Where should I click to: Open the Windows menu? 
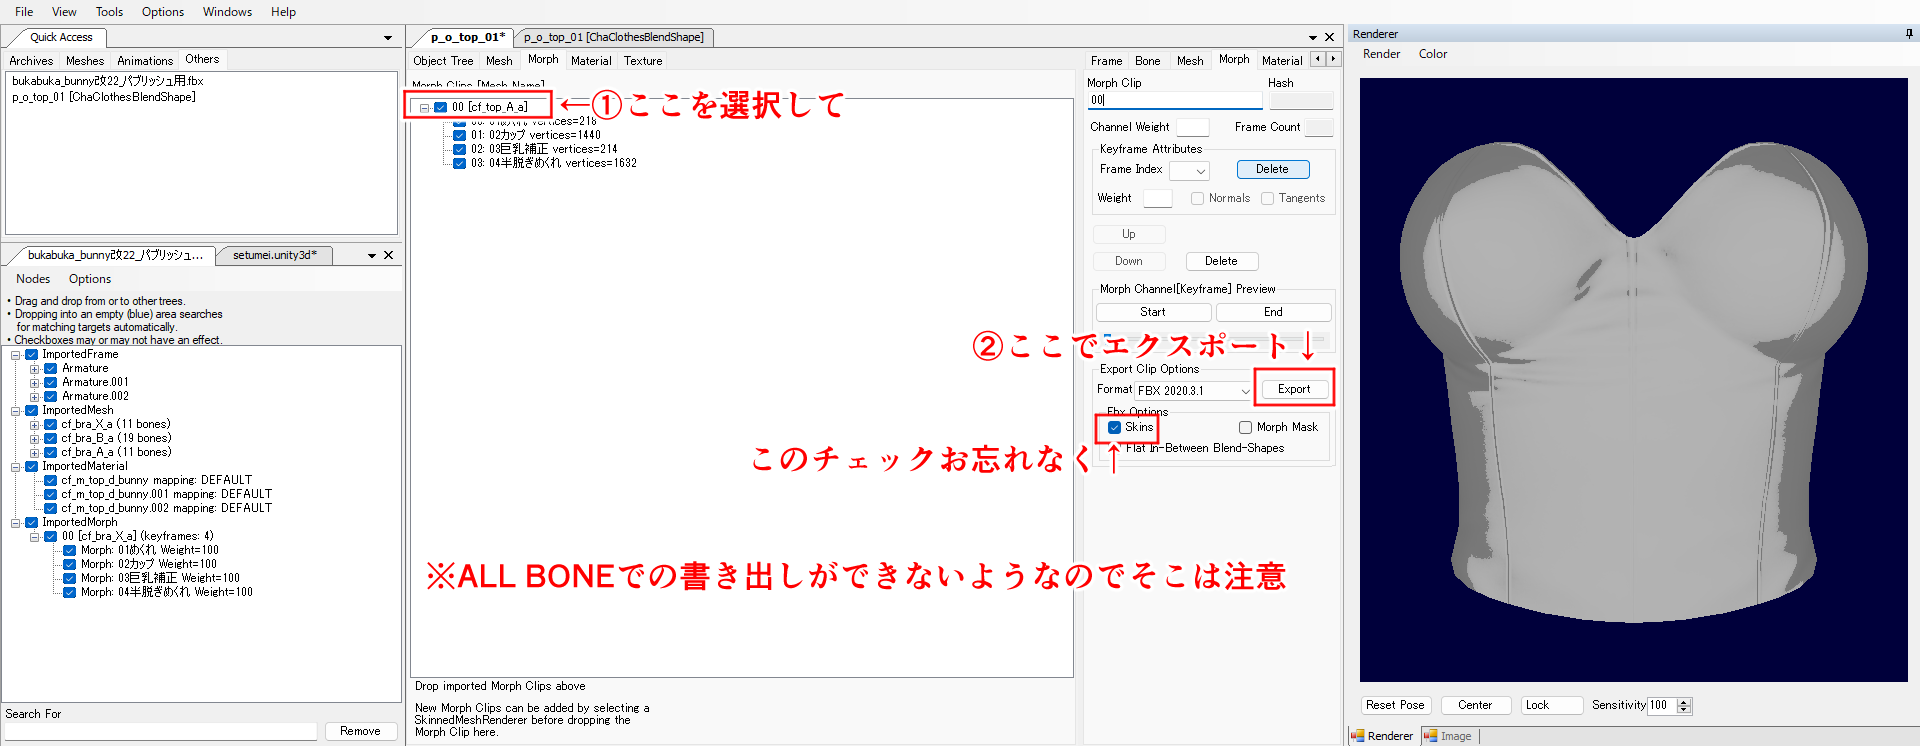(227, 12)
